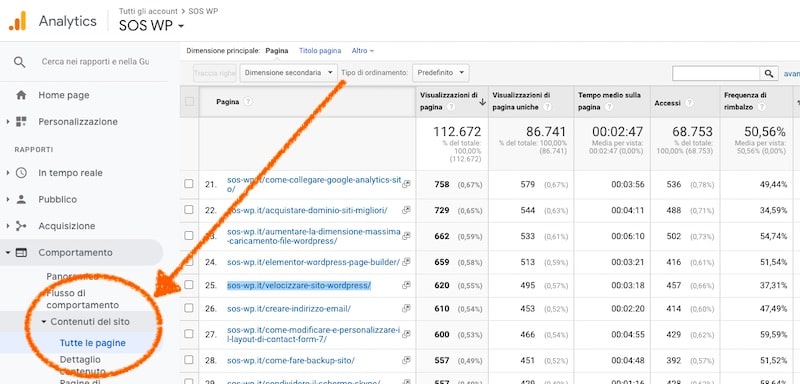
Task: Expand the In tempo reale section arrow
Action: point(8,173)
